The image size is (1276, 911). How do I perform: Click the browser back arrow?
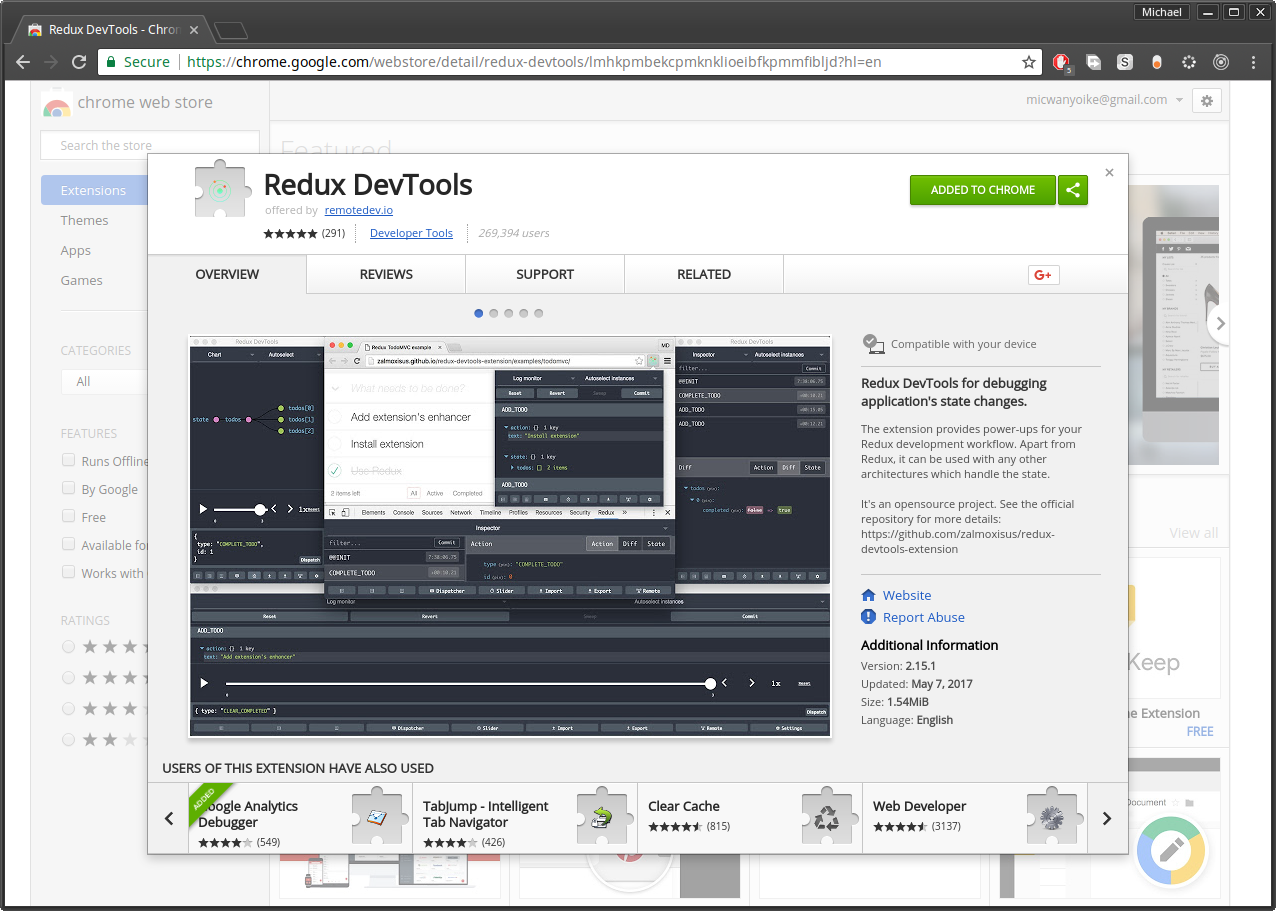[23, 62]
